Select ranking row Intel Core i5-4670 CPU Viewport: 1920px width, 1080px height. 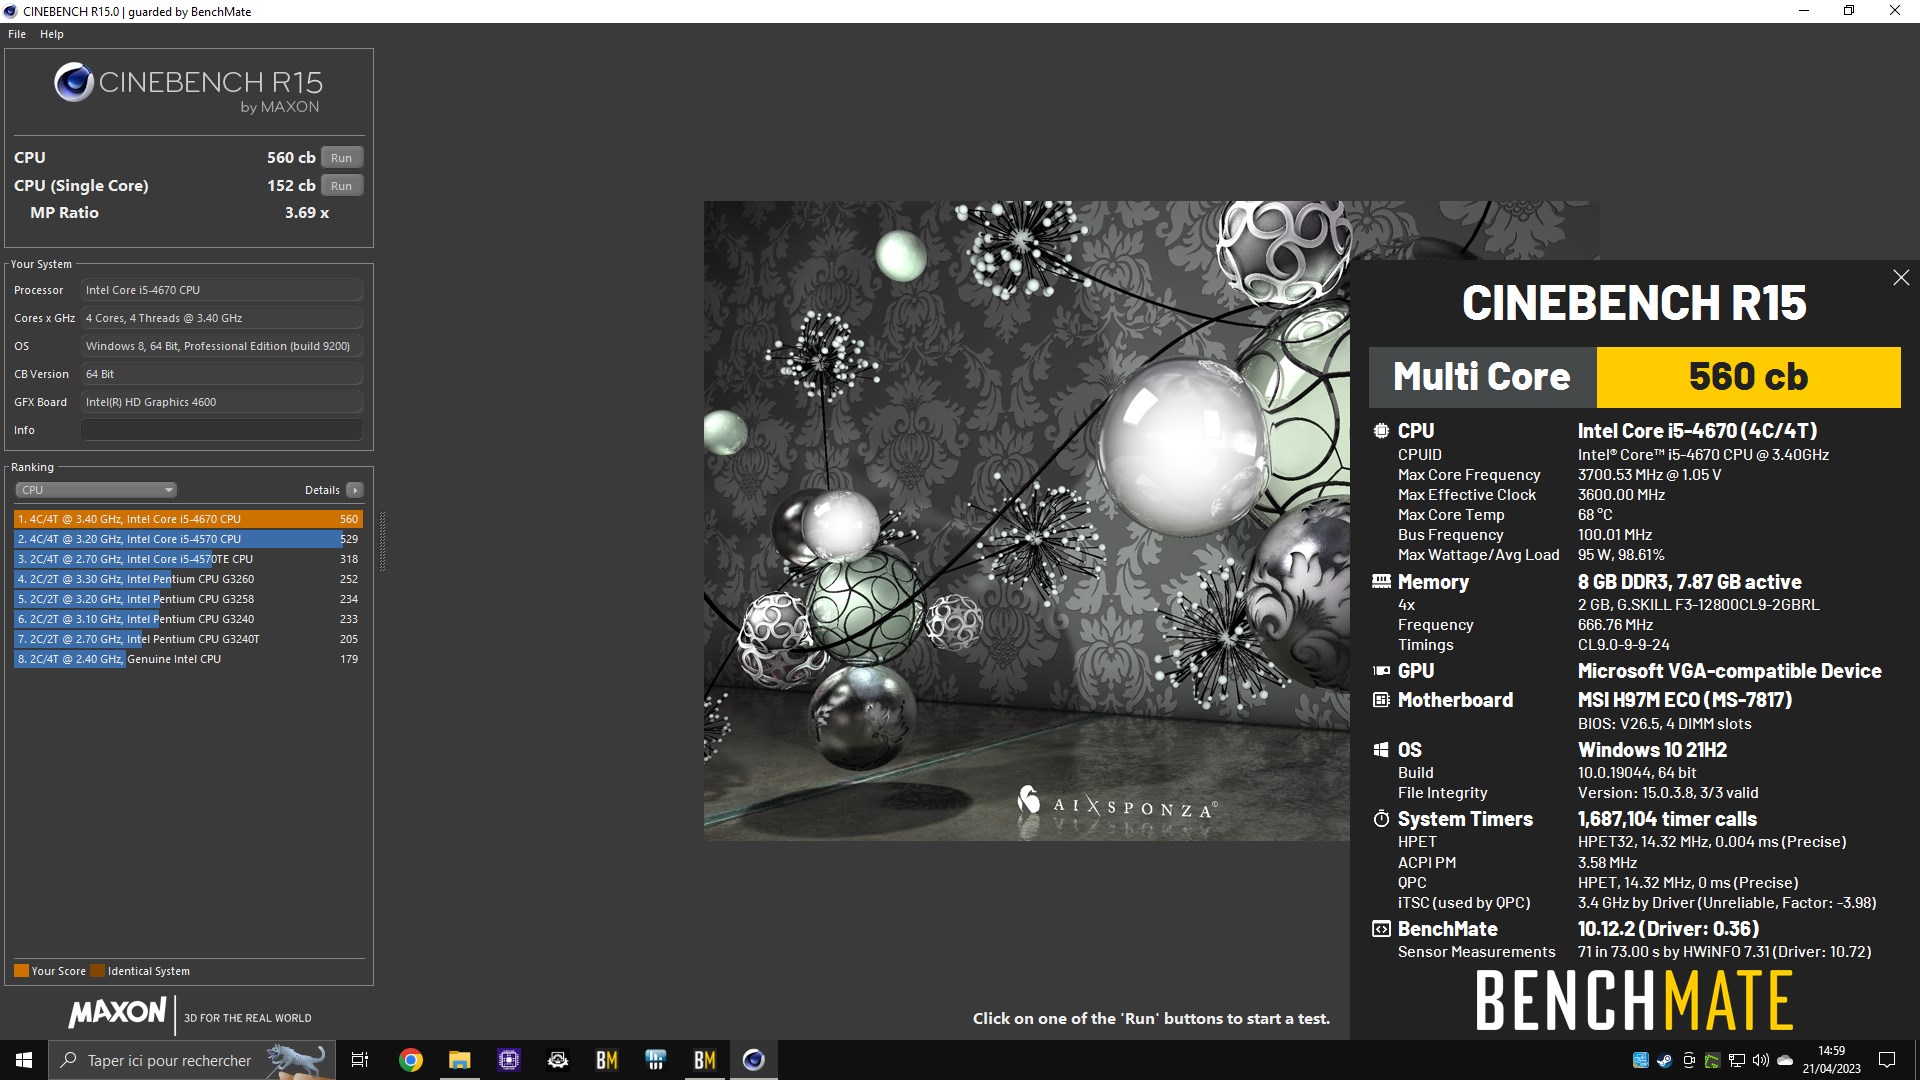coord(188,519)
